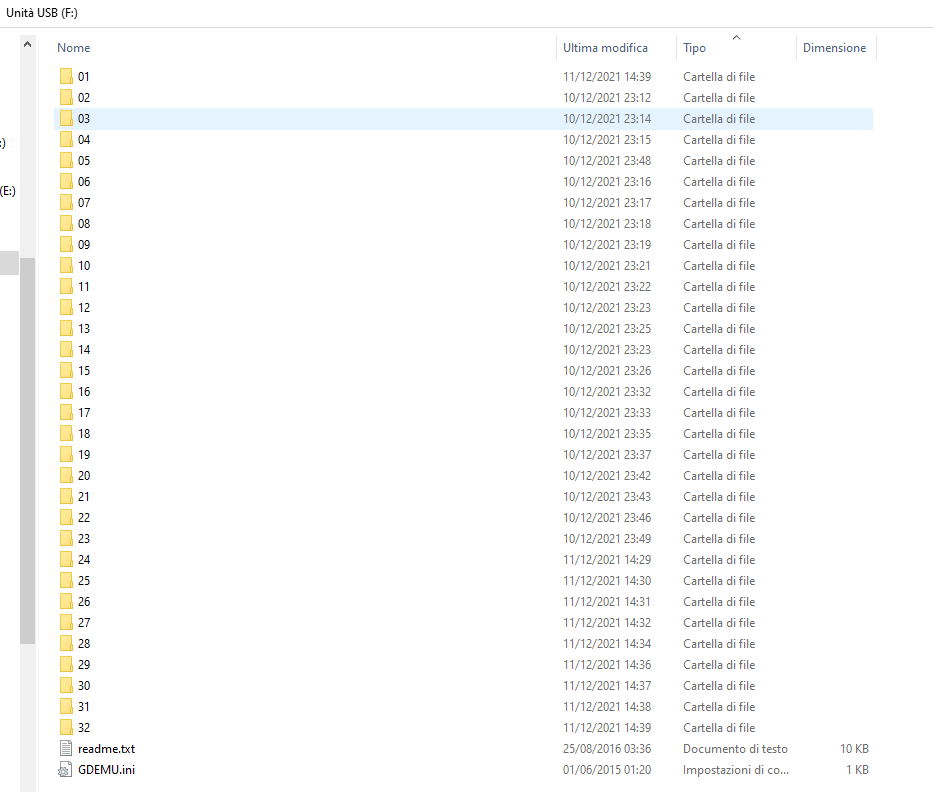Select the readme.txt file name
934x792 pixels.
click(x=107, y=749)
